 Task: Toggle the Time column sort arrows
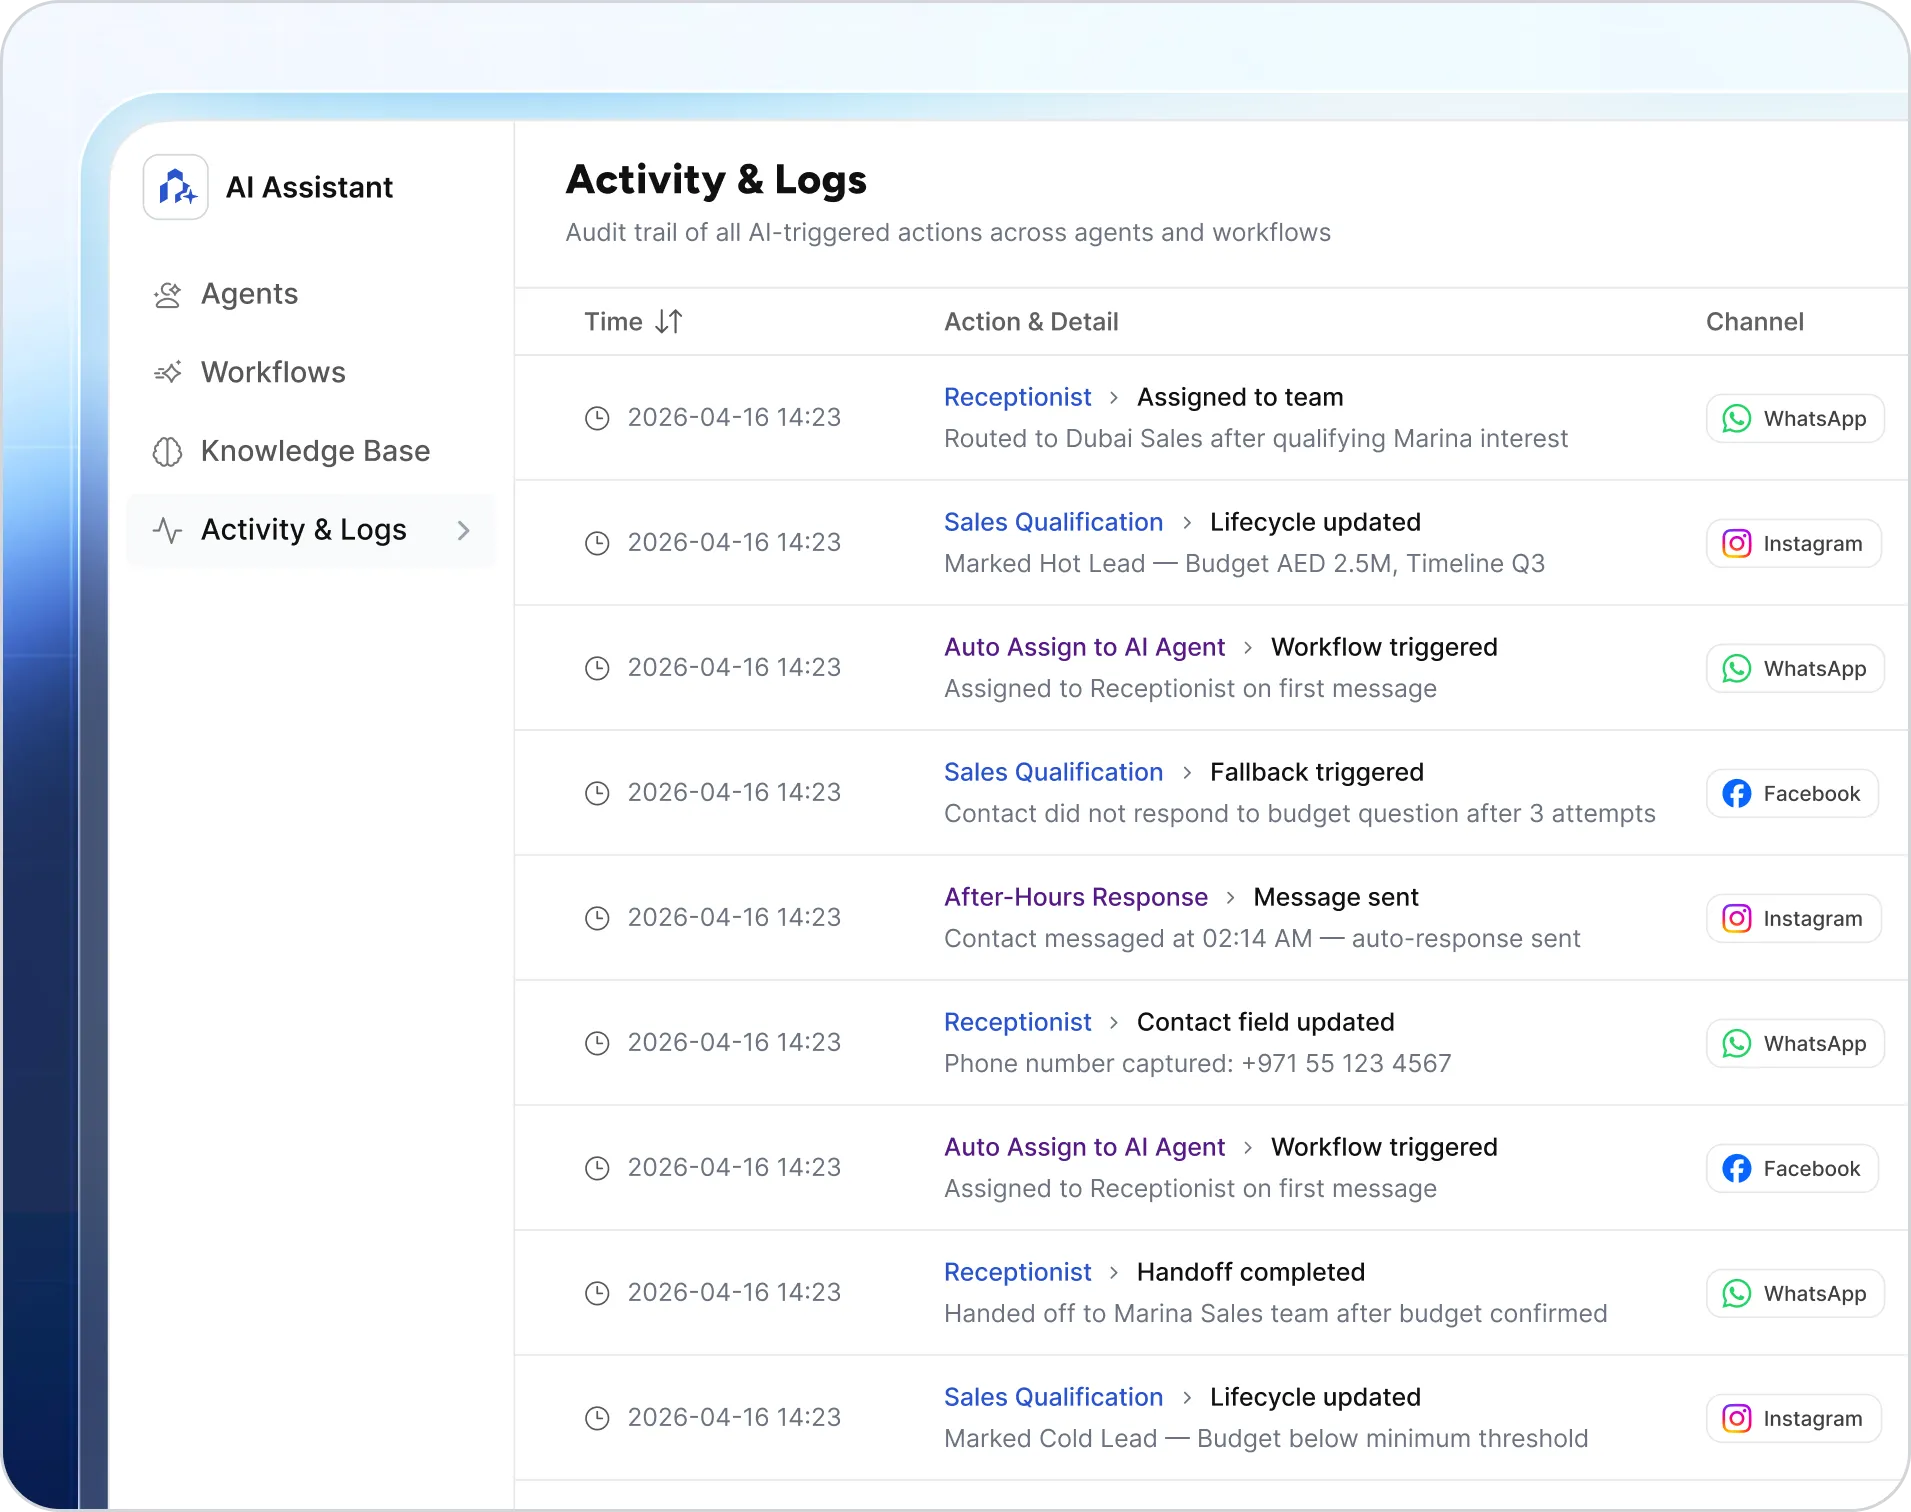(668, 322)
